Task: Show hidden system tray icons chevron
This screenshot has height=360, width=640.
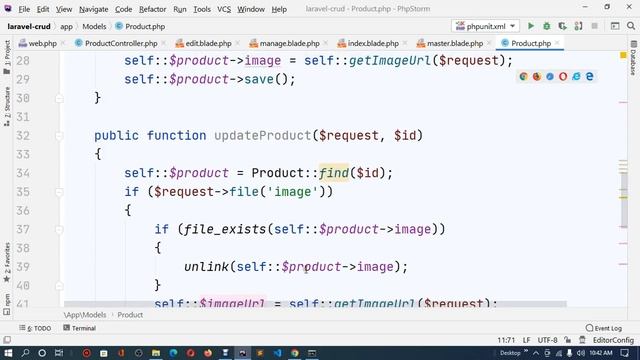Action: pyautogui.click(x=536, y=353)
